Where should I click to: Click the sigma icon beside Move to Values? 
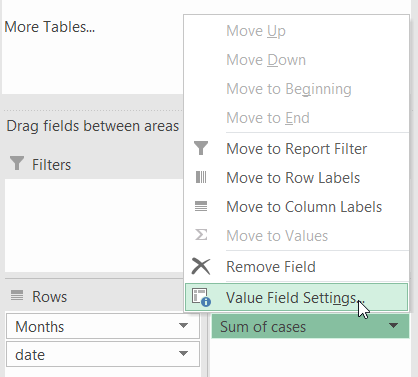click(201, 235)
